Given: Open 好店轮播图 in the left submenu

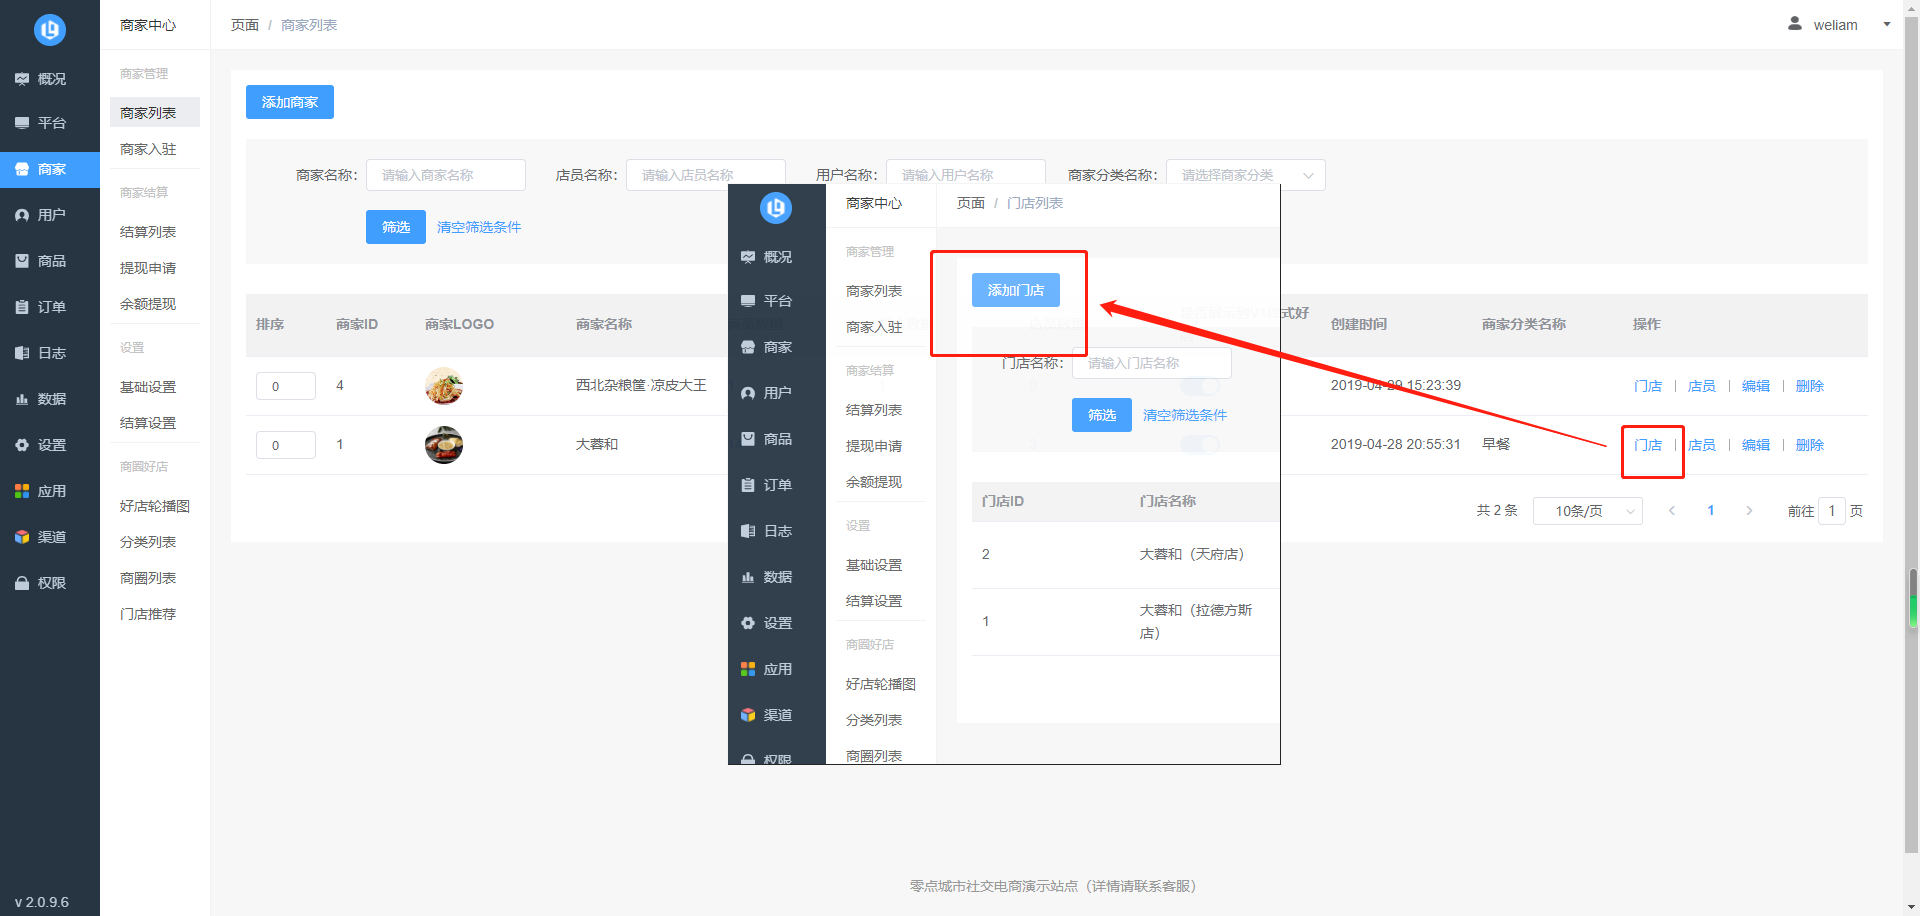Looking at the screenshot, I should point(154,506).
